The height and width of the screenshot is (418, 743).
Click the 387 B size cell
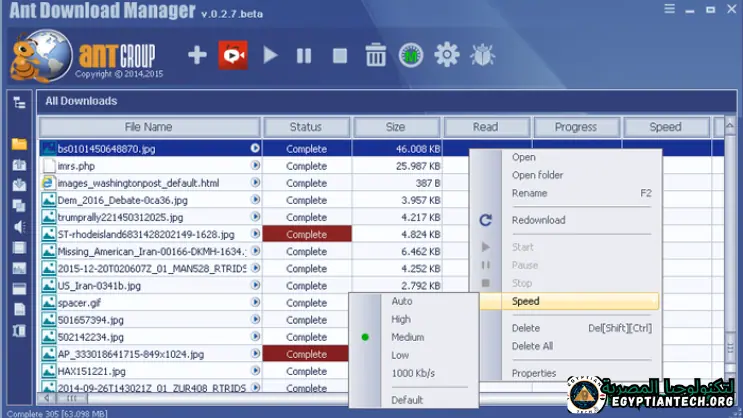tap(397, 183)
